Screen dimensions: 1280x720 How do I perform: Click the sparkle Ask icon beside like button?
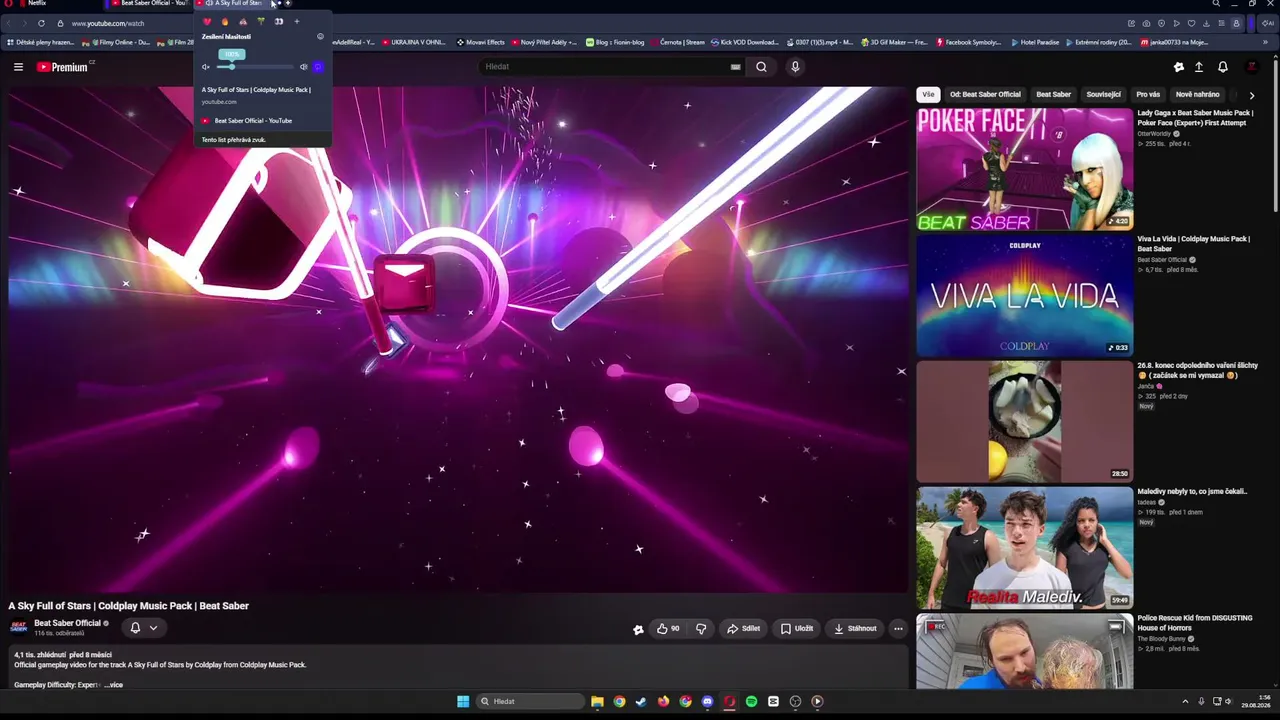point(638,629)
